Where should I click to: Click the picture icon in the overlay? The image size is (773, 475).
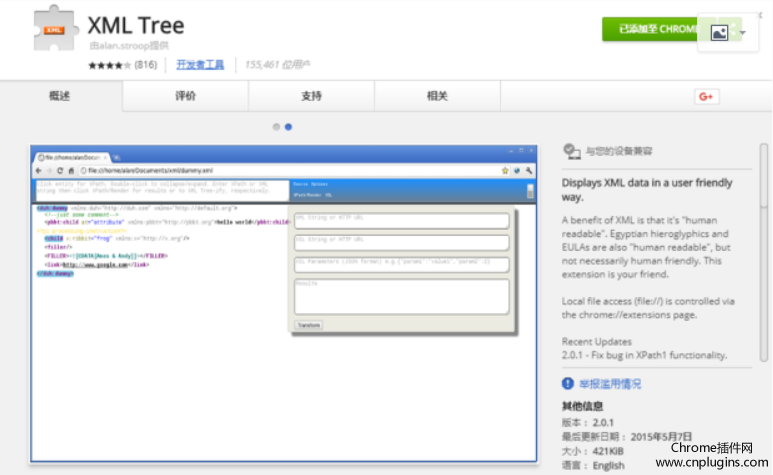tap(719, 33)
